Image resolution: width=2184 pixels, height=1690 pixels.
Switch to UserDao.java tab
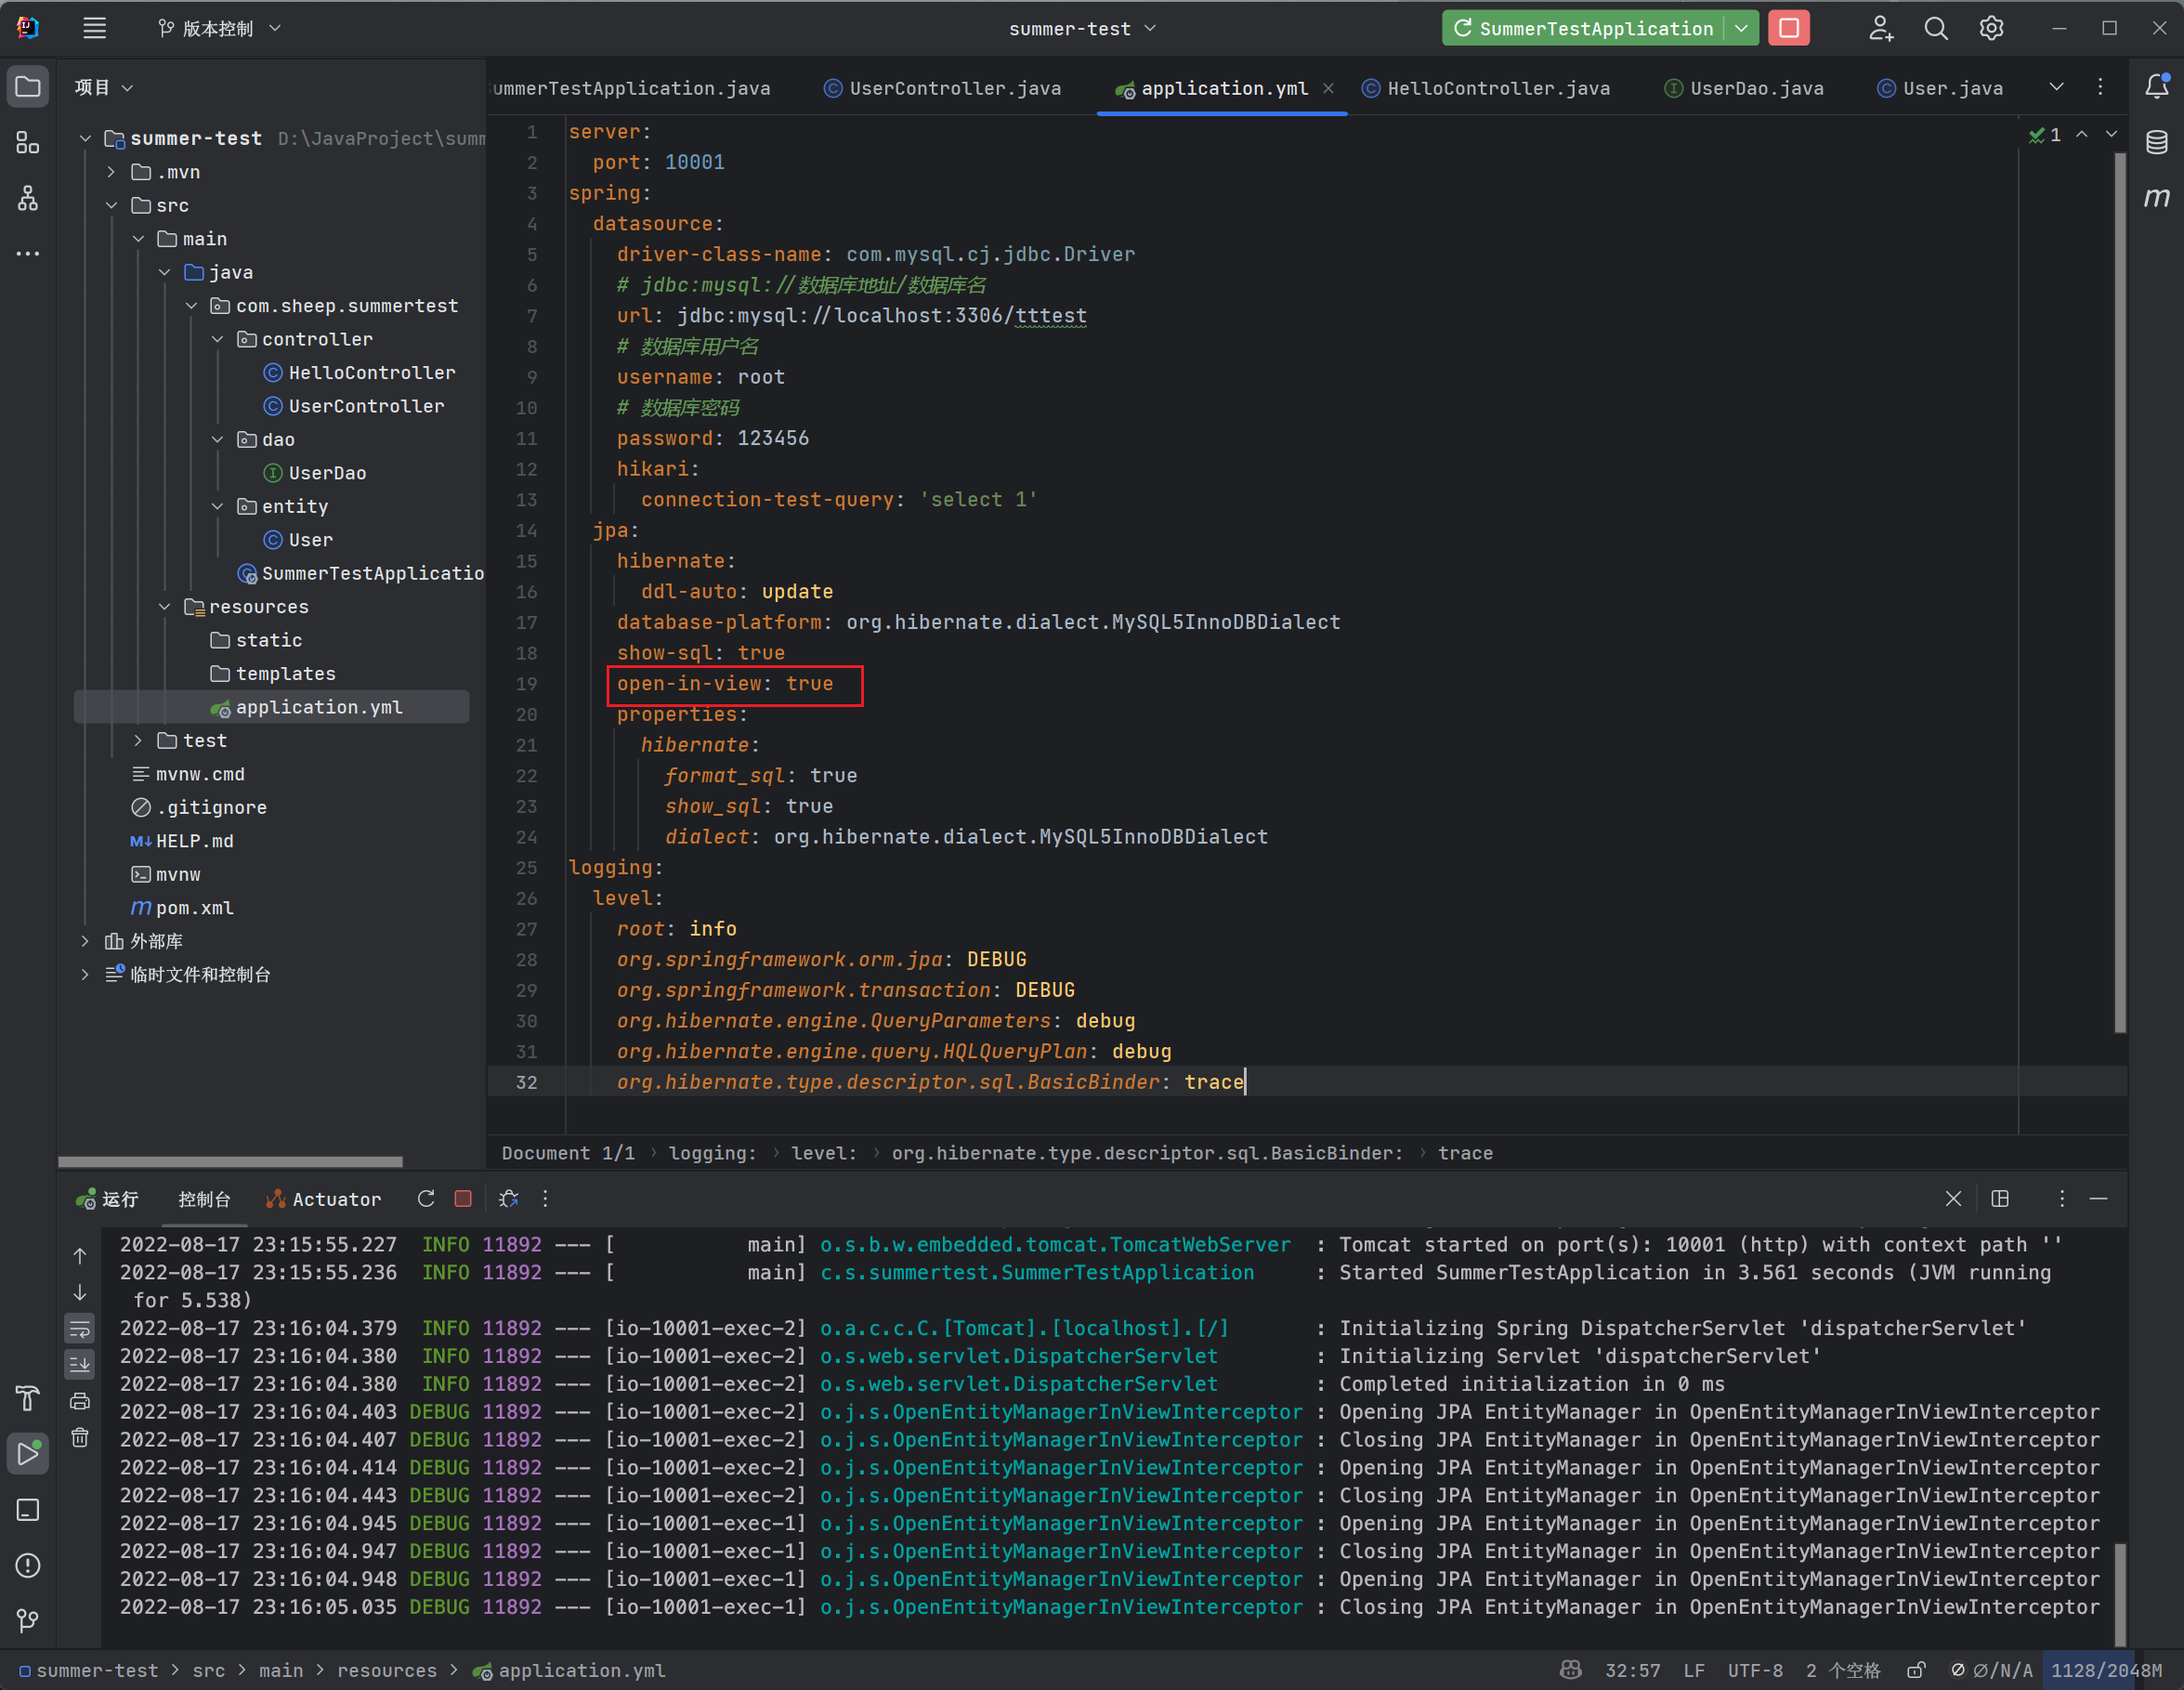[x=1744, y=88]
